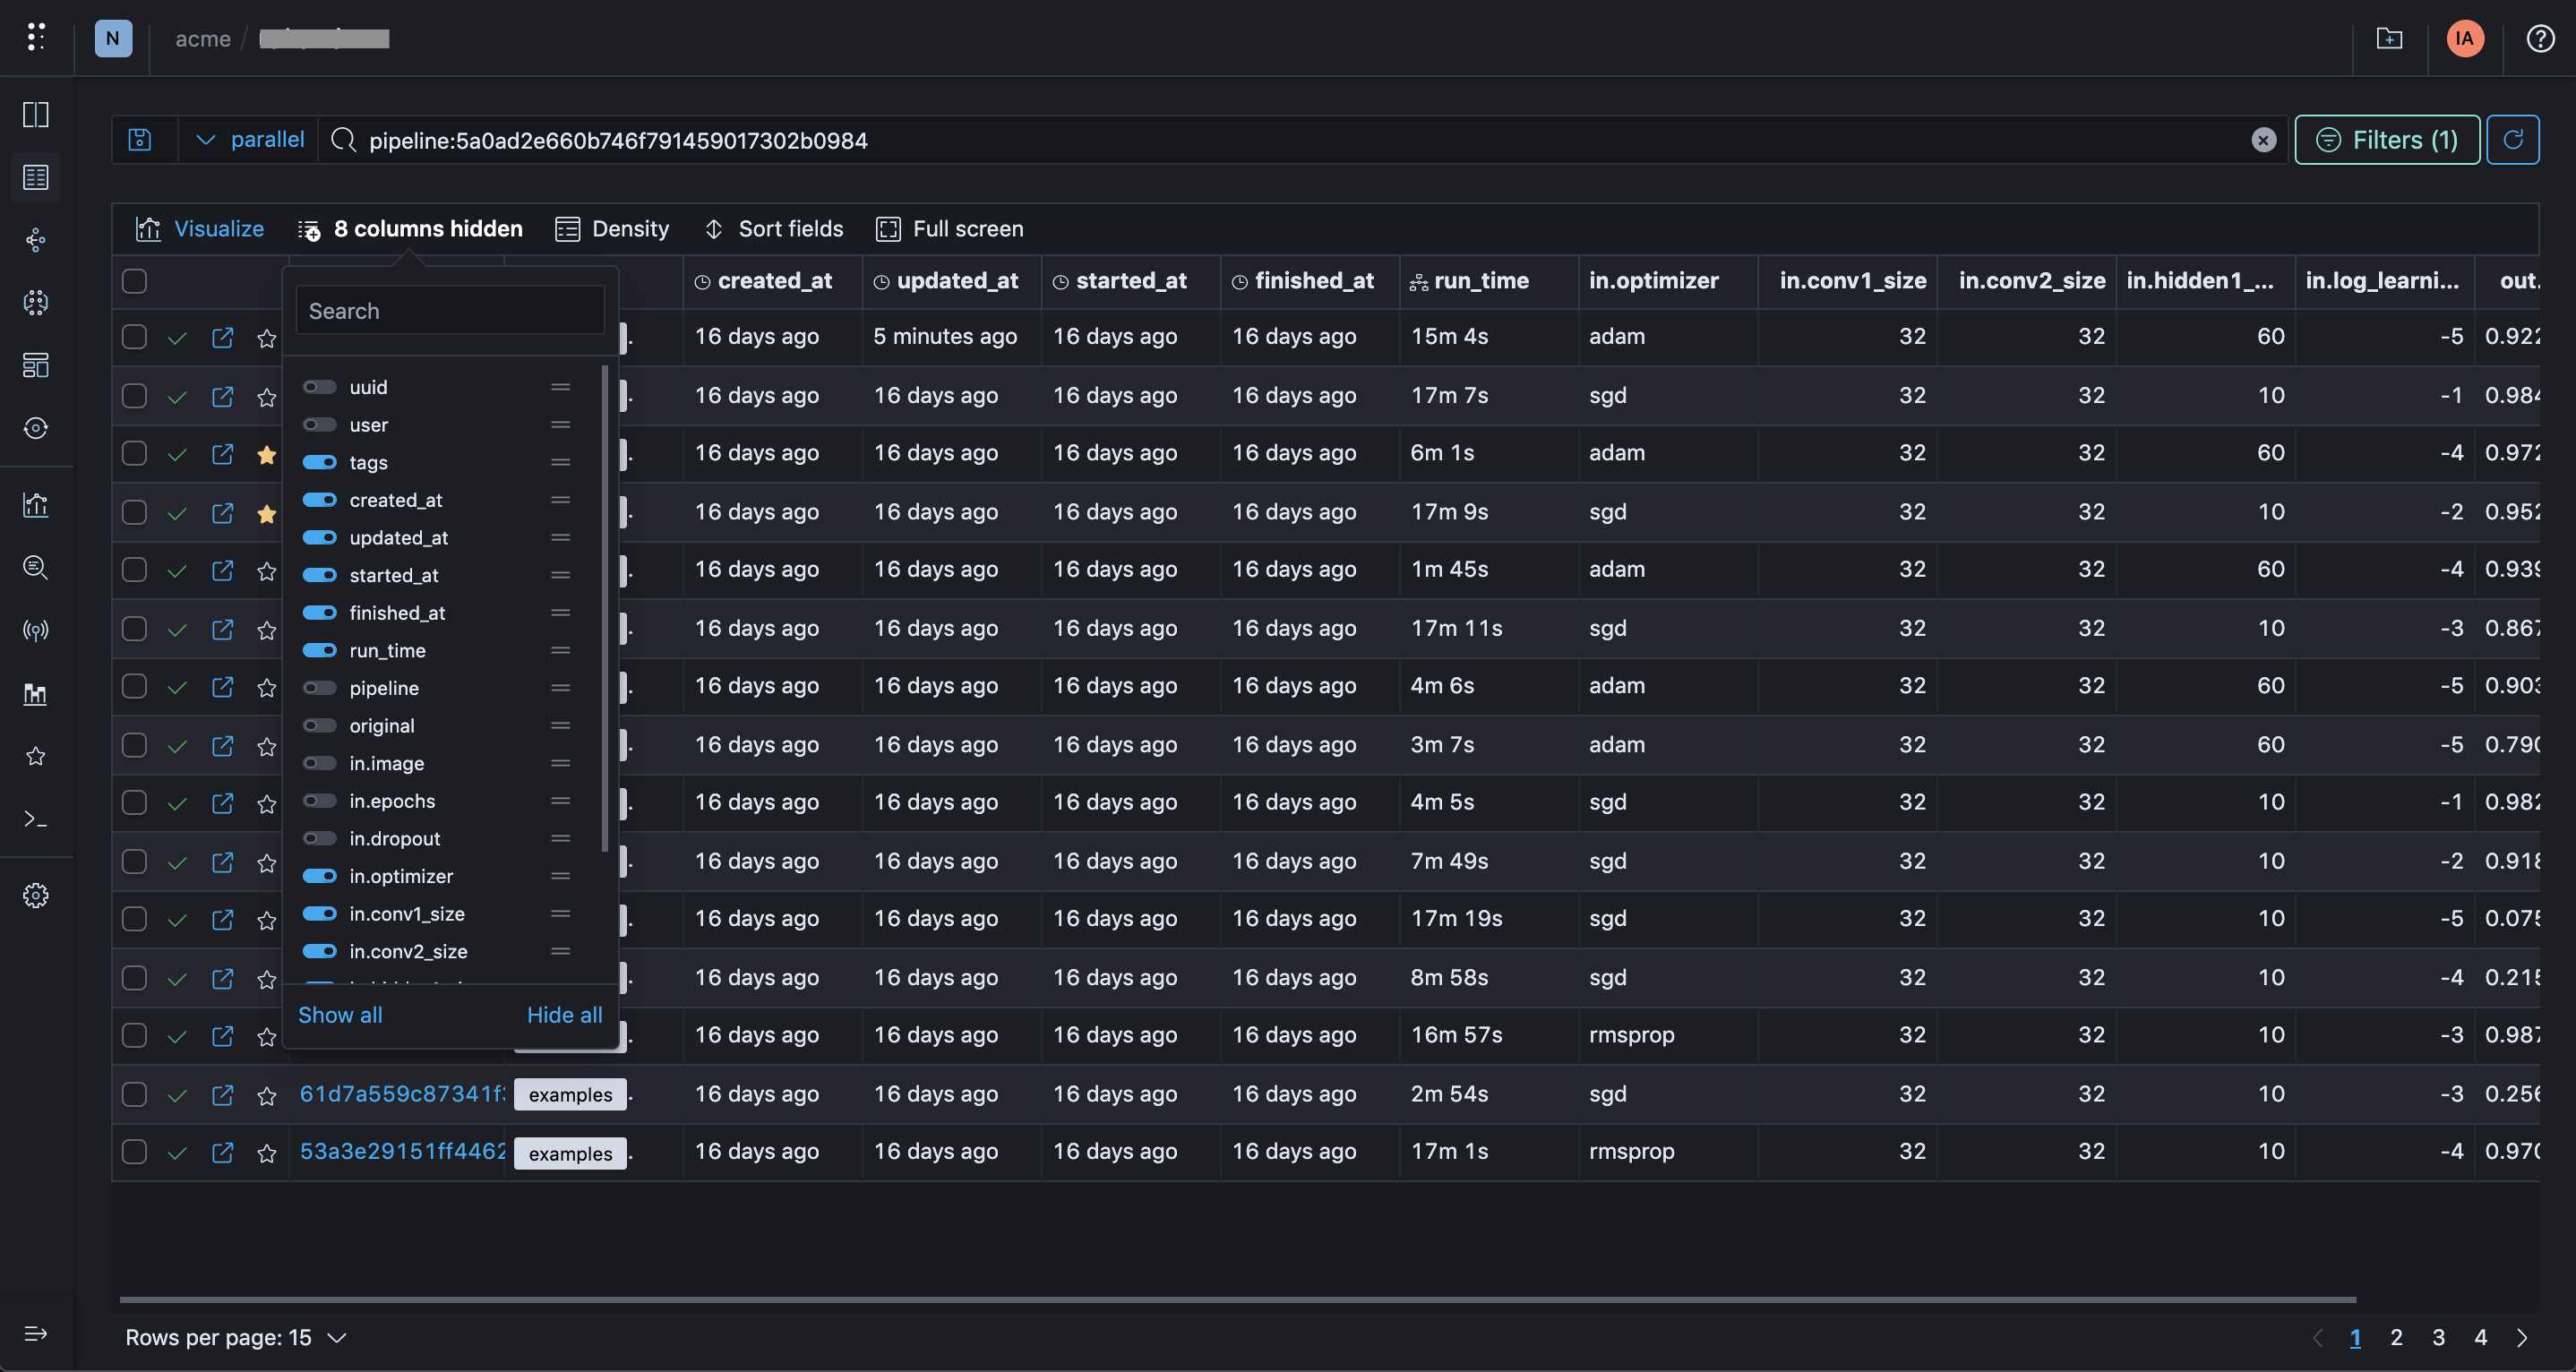The height and width of the screenshot is (1372, 2576).
Task: Unstar the run with 17m 9s run time
Action: click(266, 513)
